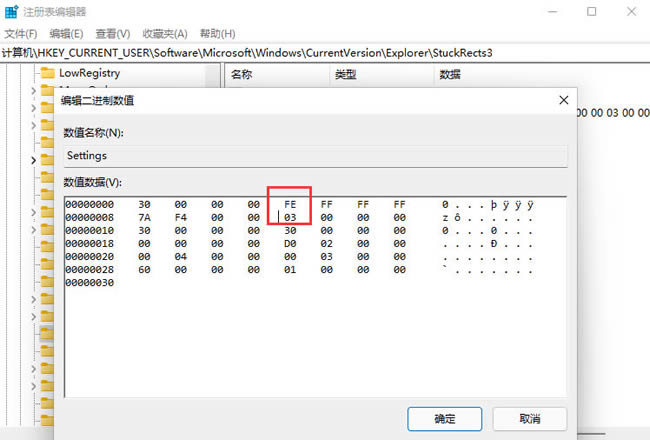Click the F4 byte in row 00000008
Viewport: 650px width, 440px height.
181,217
